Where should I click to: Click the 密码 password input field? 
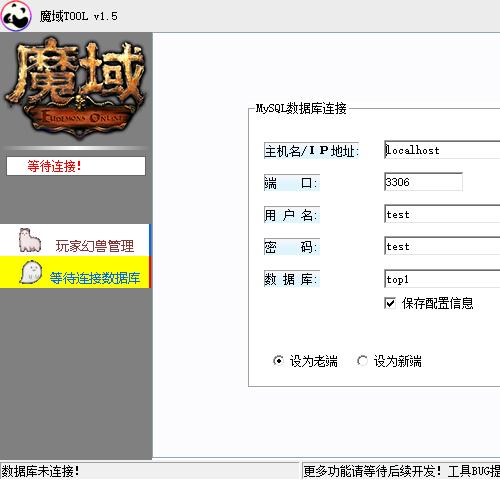coord(442,246)
